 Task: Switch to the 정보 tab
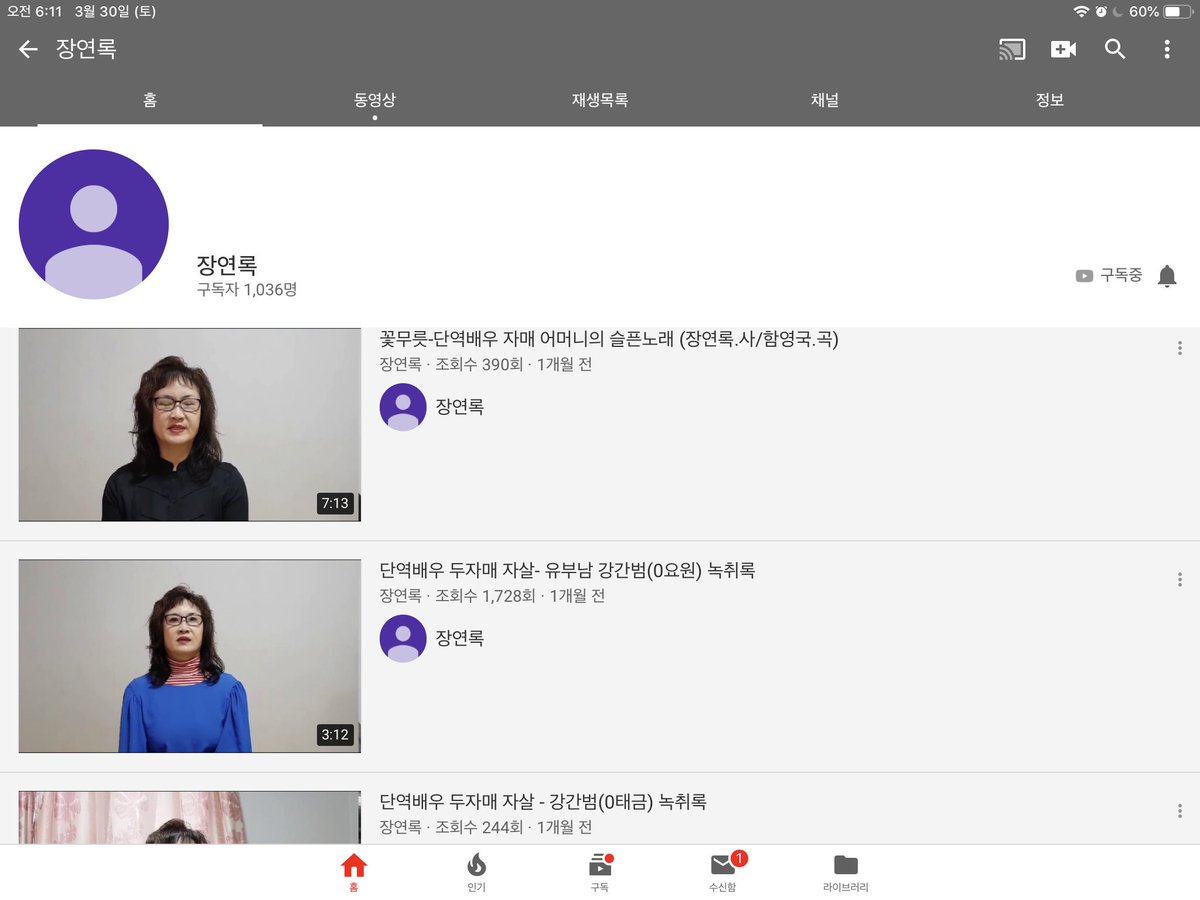click(x=1050, y=100)
